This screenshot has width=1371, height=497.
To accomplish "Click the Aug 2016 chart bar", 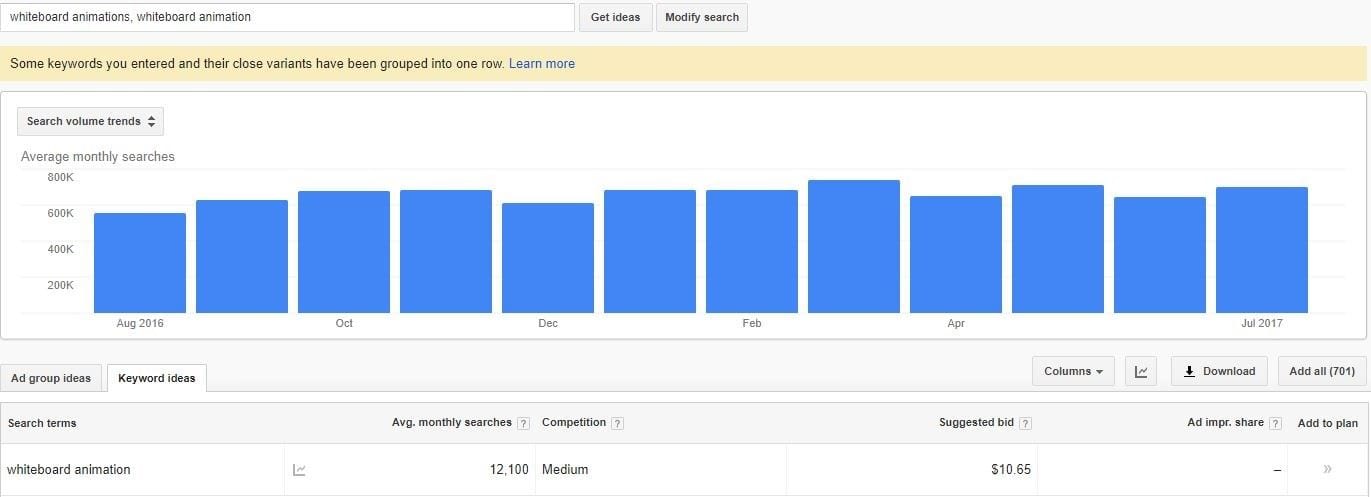I will pyautogui.click(x=140, y=263).
